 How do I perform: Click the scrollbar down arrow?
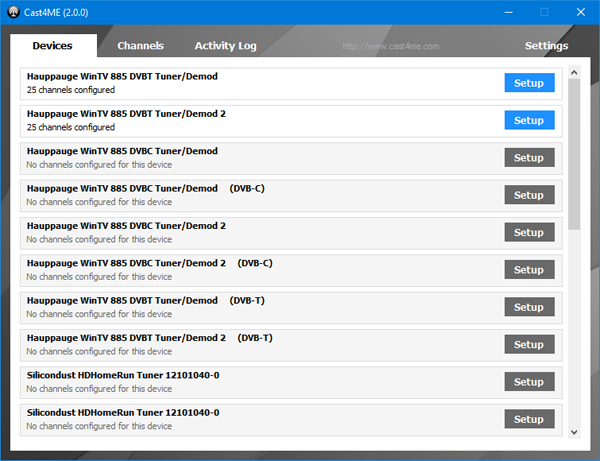[x=574, y=432]
